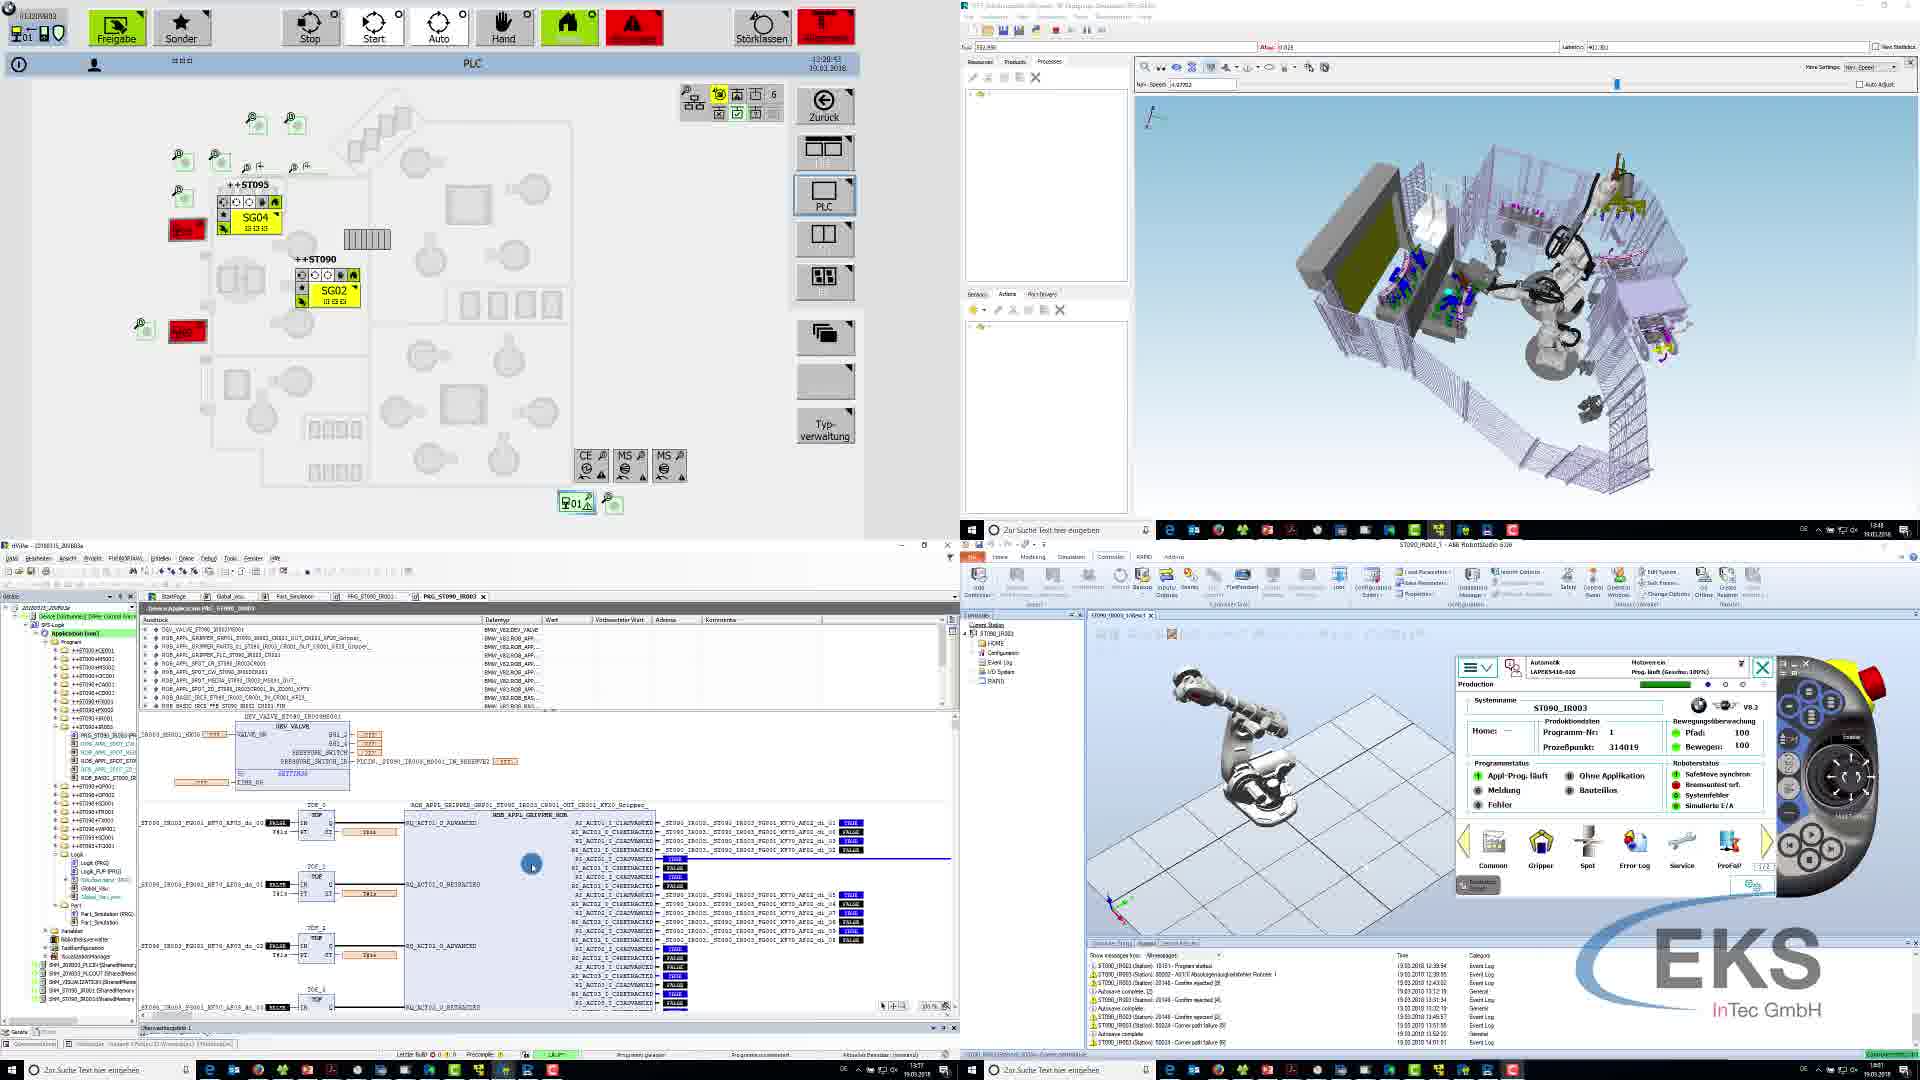The height and width of the screenshot is (1080, 1920).
Task: Open FlexPendant hamburger menu dropdown
Action: 1477,667
